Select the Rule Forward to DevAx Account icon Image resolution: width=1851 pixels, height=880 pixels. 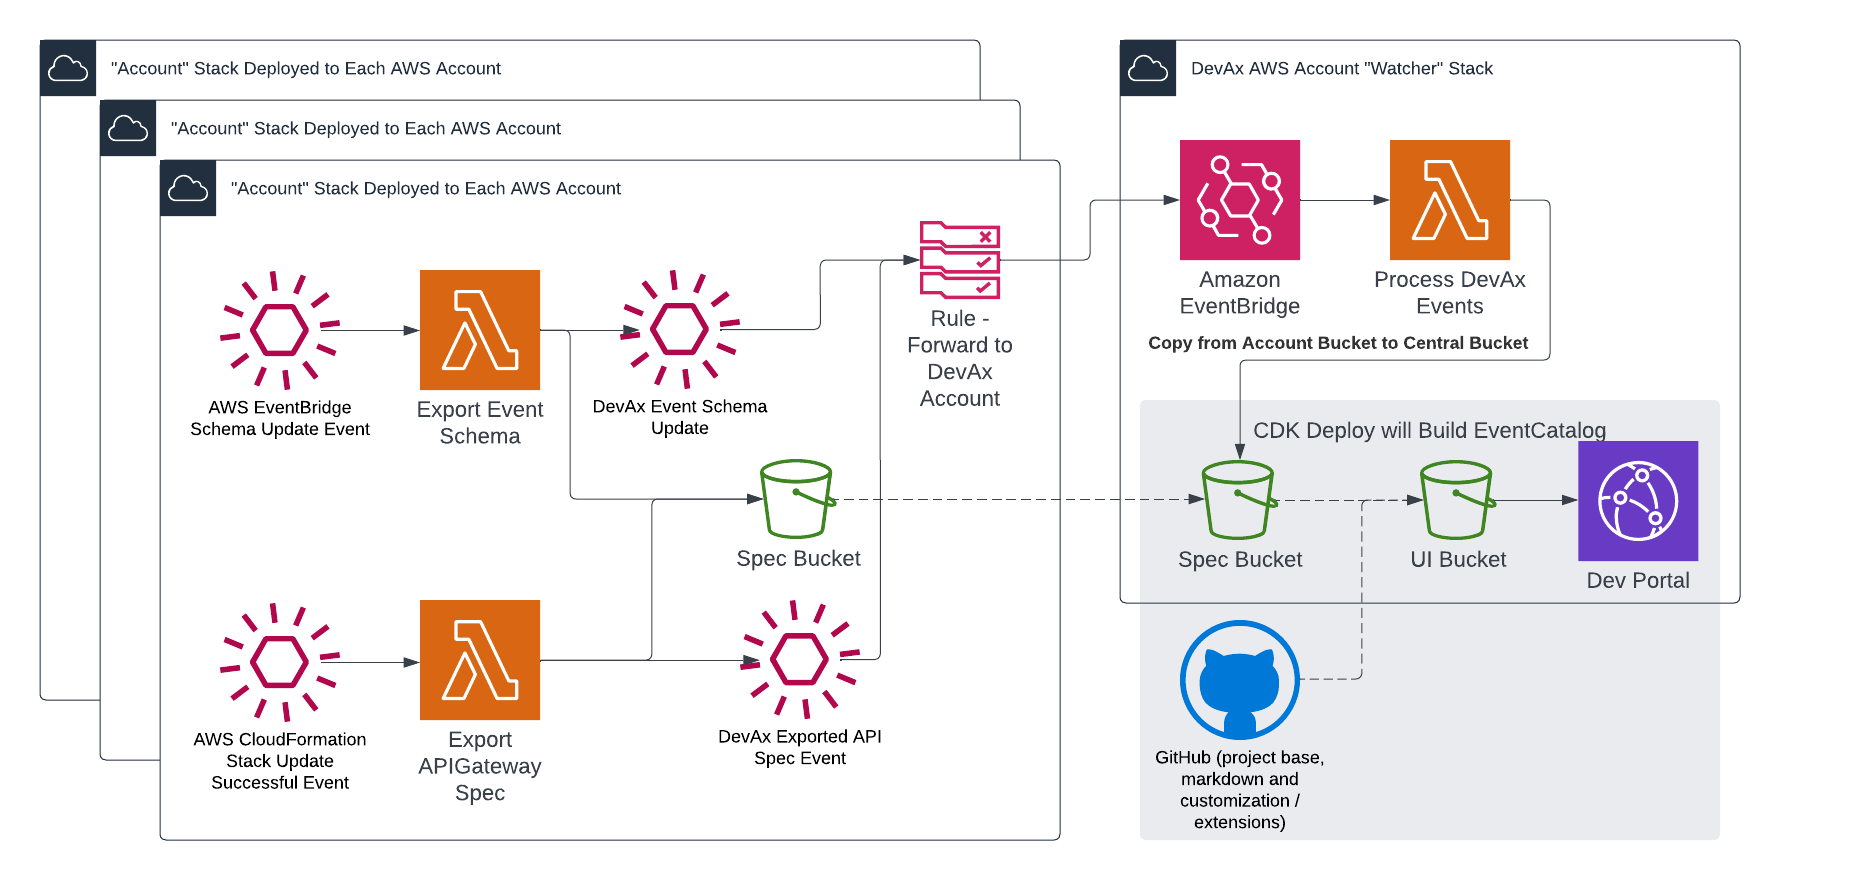(x=960, y=260)
